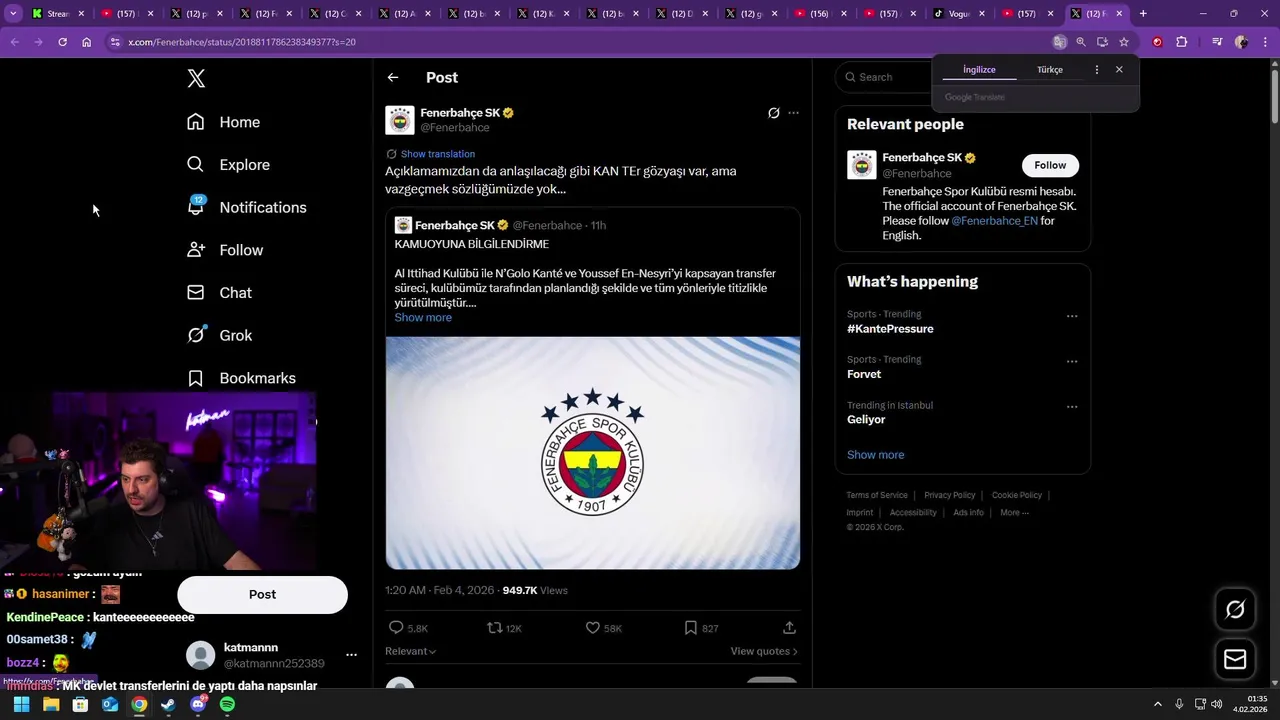Screen dimensions: 1280x720
Task: Click the Privacy Policy footer link
Action: (949, 495)
